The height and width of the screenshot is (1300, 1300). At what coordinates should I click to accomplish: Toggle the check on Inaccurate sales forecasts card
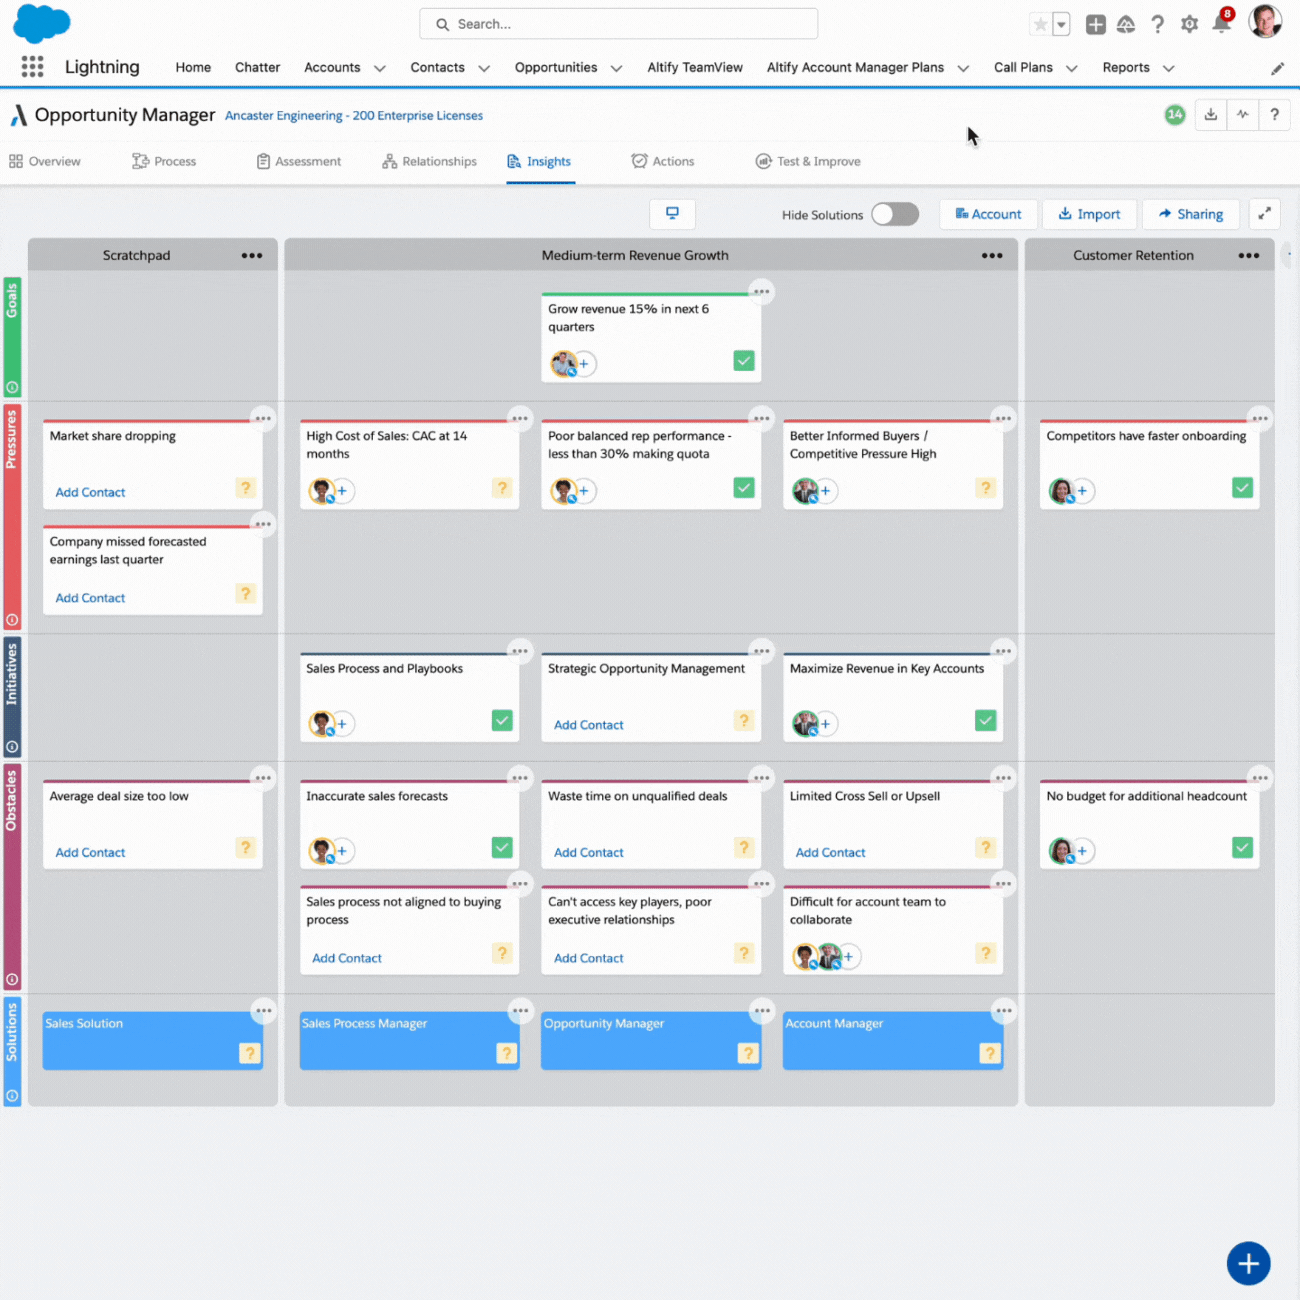pyautogui.click(x=502, y=848)
